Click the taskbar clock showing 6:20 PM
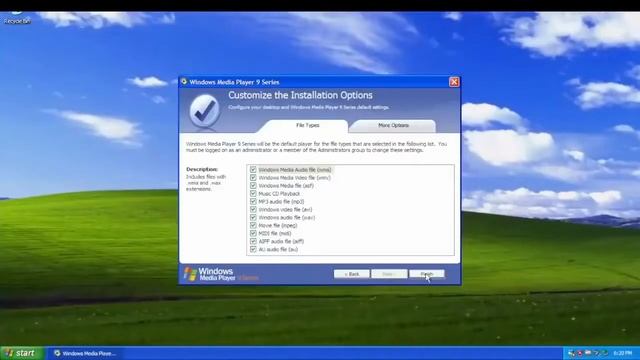The width and height of the screenshot is (640, 360). pyautogui.click(x=622, y=353)
